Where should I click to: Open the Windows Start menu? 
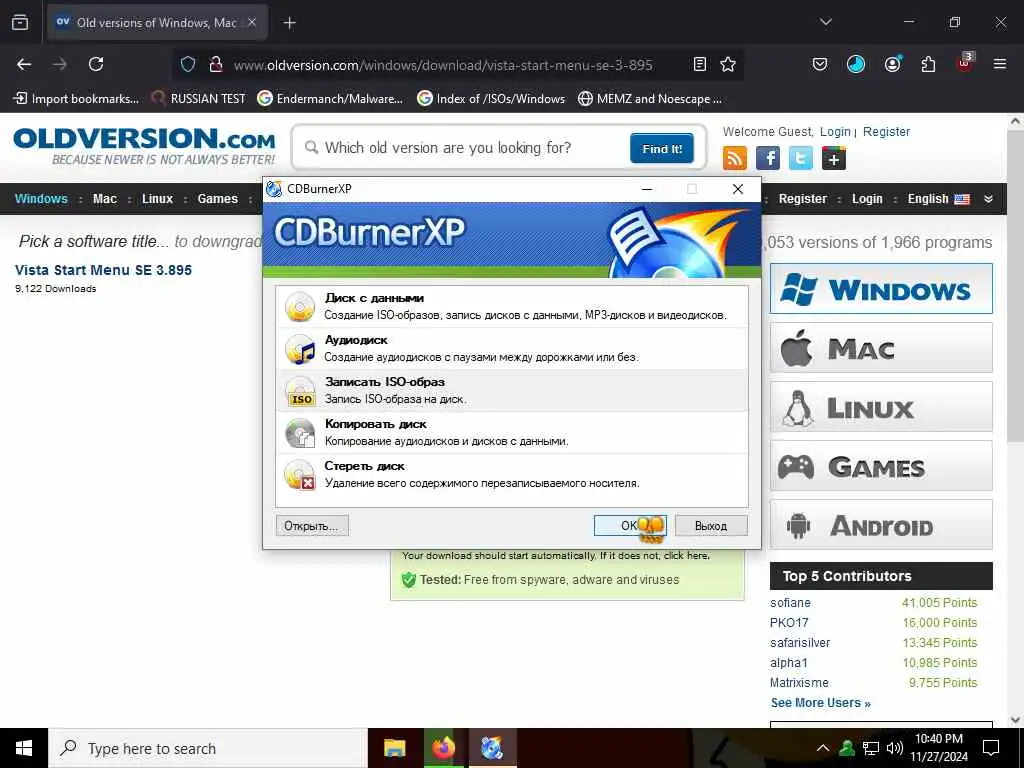[24, 748]
